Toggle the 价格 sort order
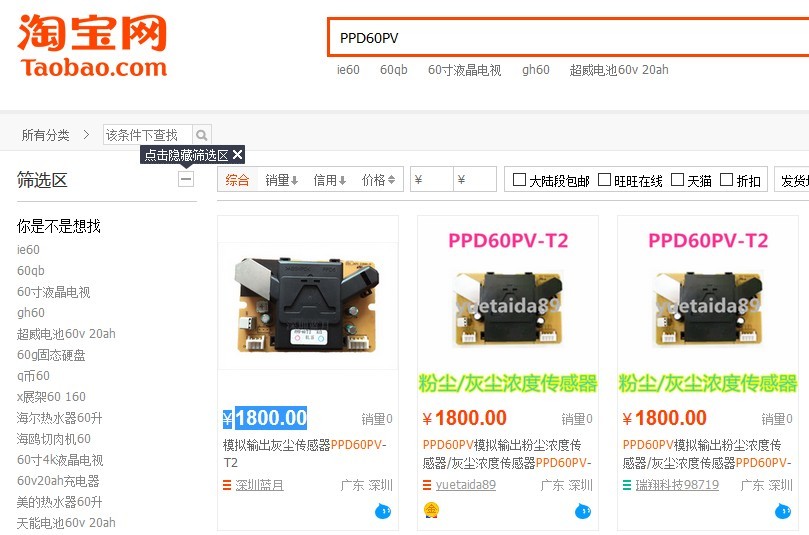 pos(378,180)
